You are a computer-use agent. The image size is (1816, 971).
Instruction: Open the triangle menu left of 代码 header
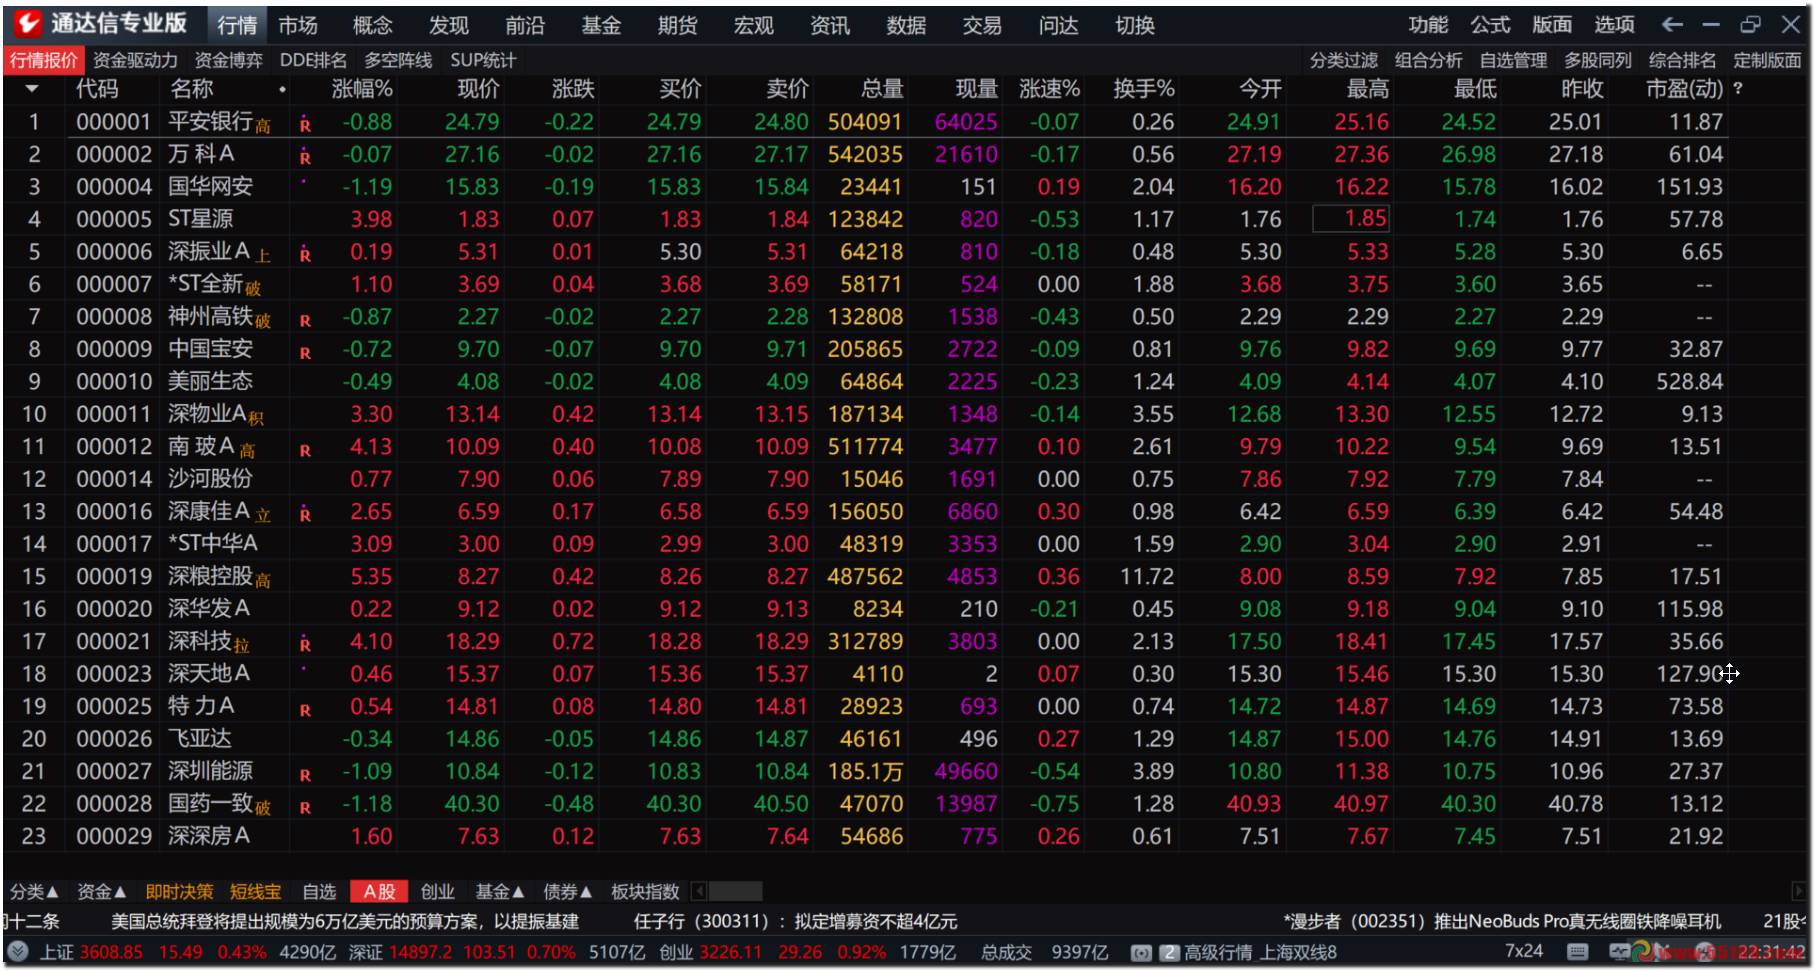(x=32, y=89)
